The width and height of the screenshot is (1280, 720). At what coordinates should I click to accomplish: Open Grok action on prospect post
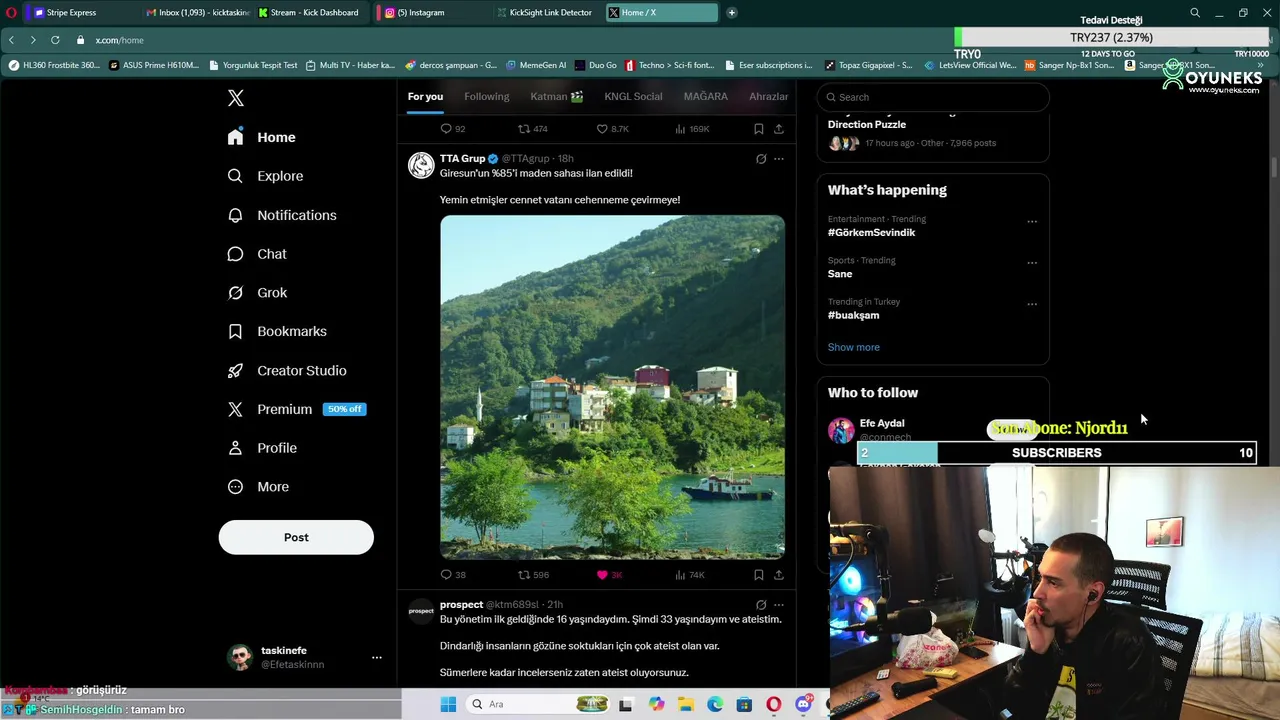[x=761, y=605]
